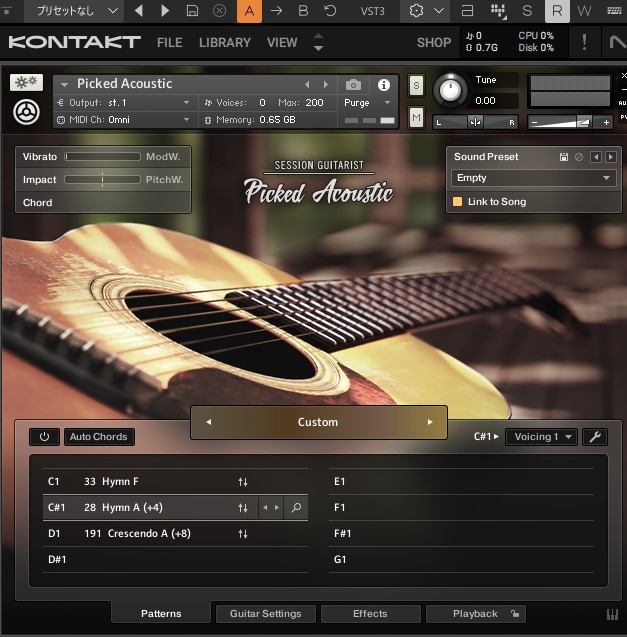Go to previous song with Custom left arrow

click(208, 422)
